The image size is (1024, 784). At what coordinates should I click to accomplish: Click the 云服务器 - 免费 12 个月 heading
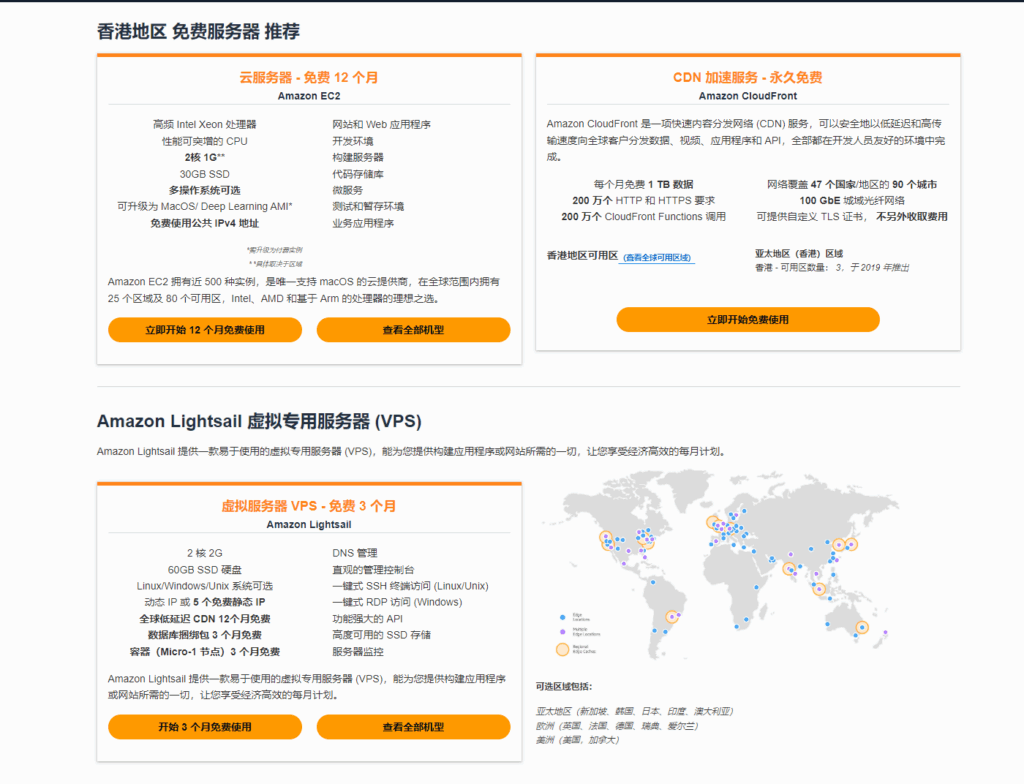click(x=309, y=77)
